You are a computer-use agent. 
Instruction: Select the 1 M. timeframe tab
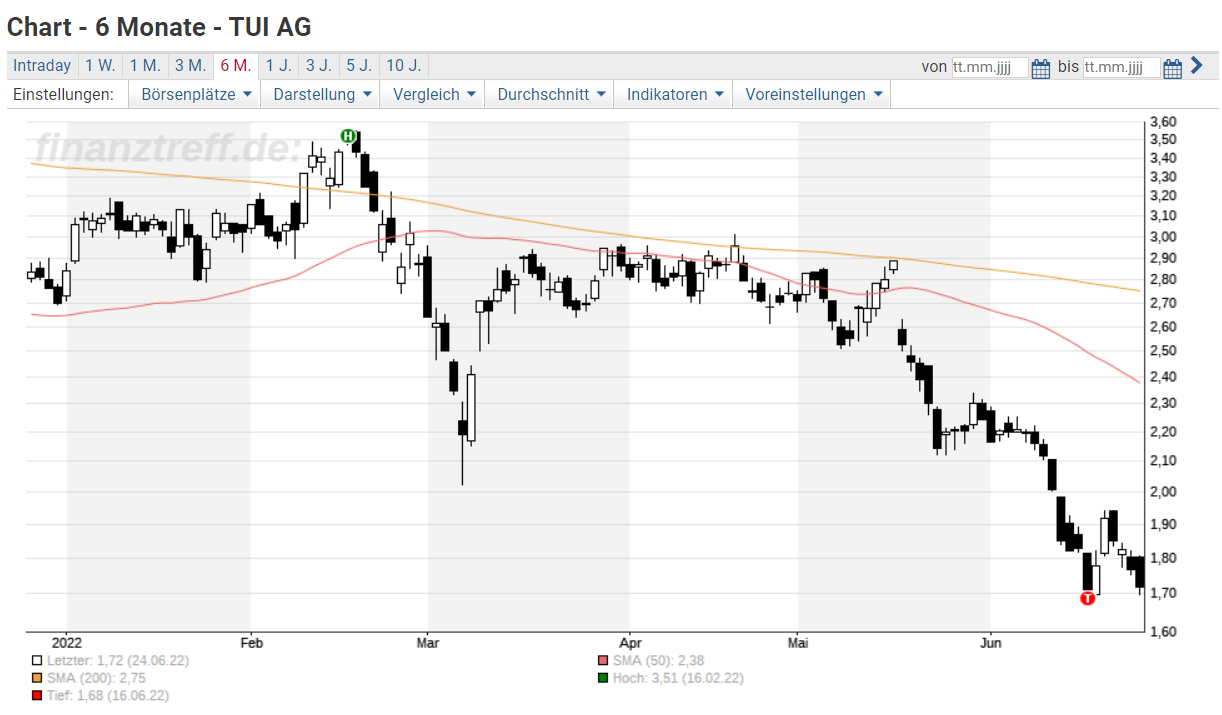145,66
